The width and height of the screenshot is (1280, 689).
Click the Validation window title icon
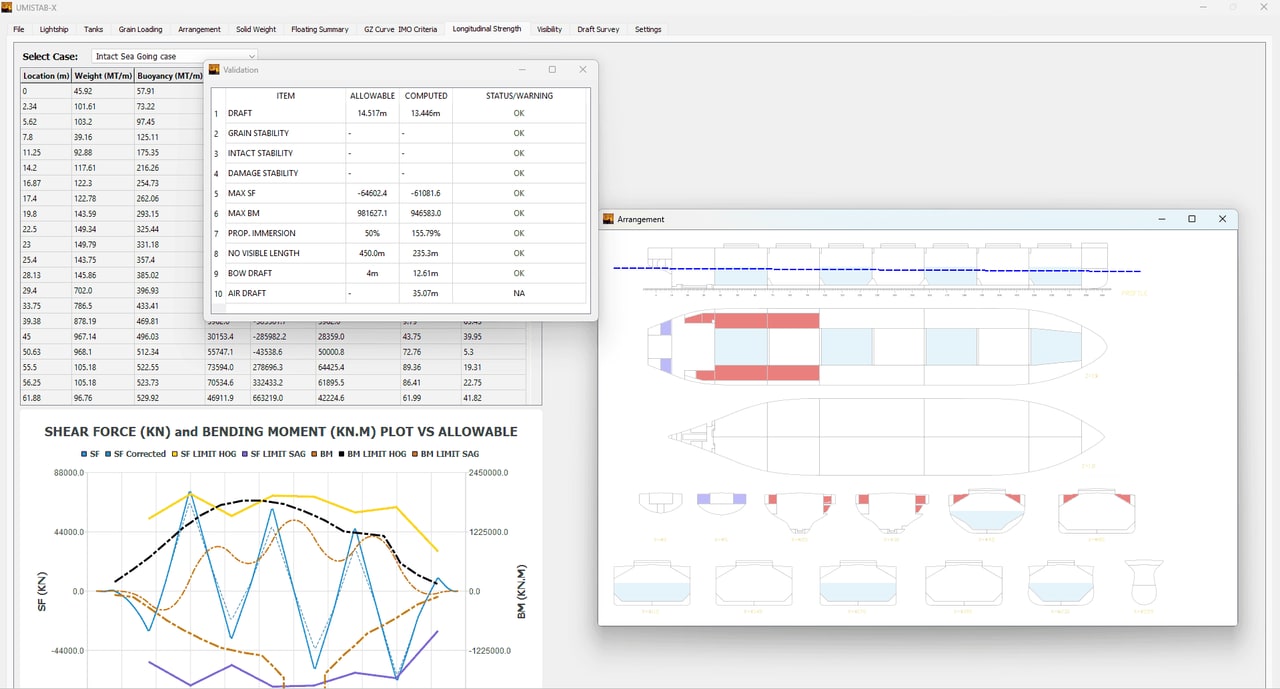[x=214, y=70]
